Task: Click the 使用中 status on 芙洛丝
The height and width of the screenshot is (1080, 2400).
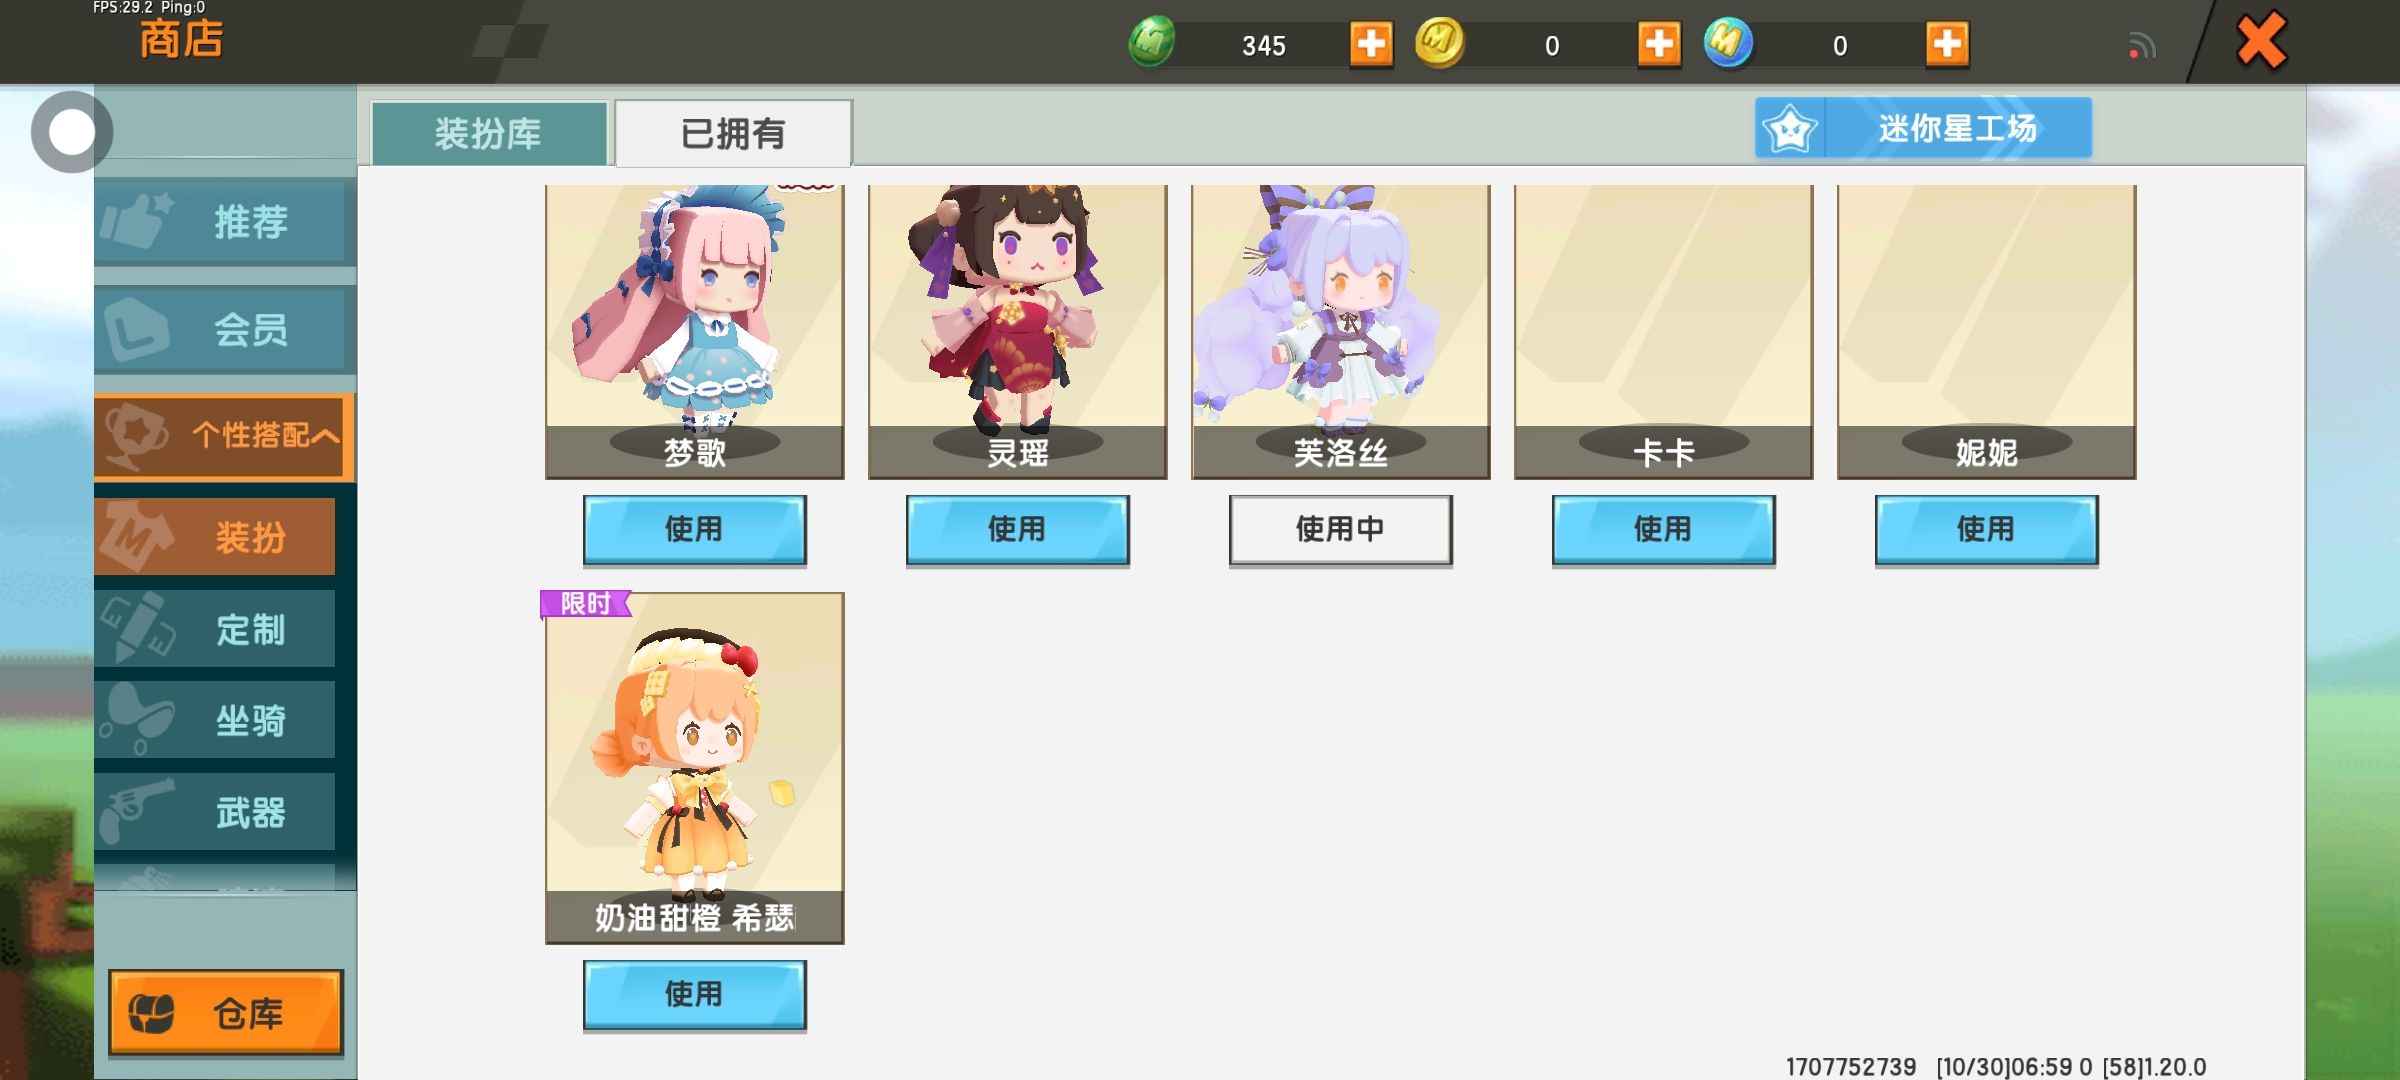Action: tap(1341, 530)
